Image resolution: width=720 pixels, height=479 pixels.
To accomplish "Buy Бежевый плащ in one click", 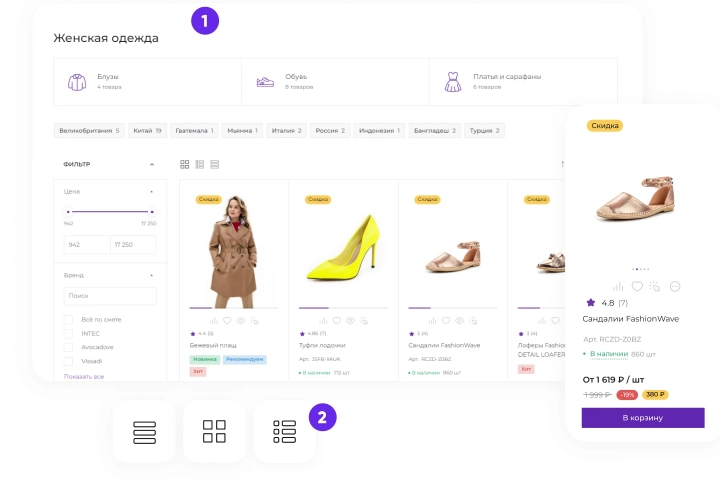I will click(254, 321).
